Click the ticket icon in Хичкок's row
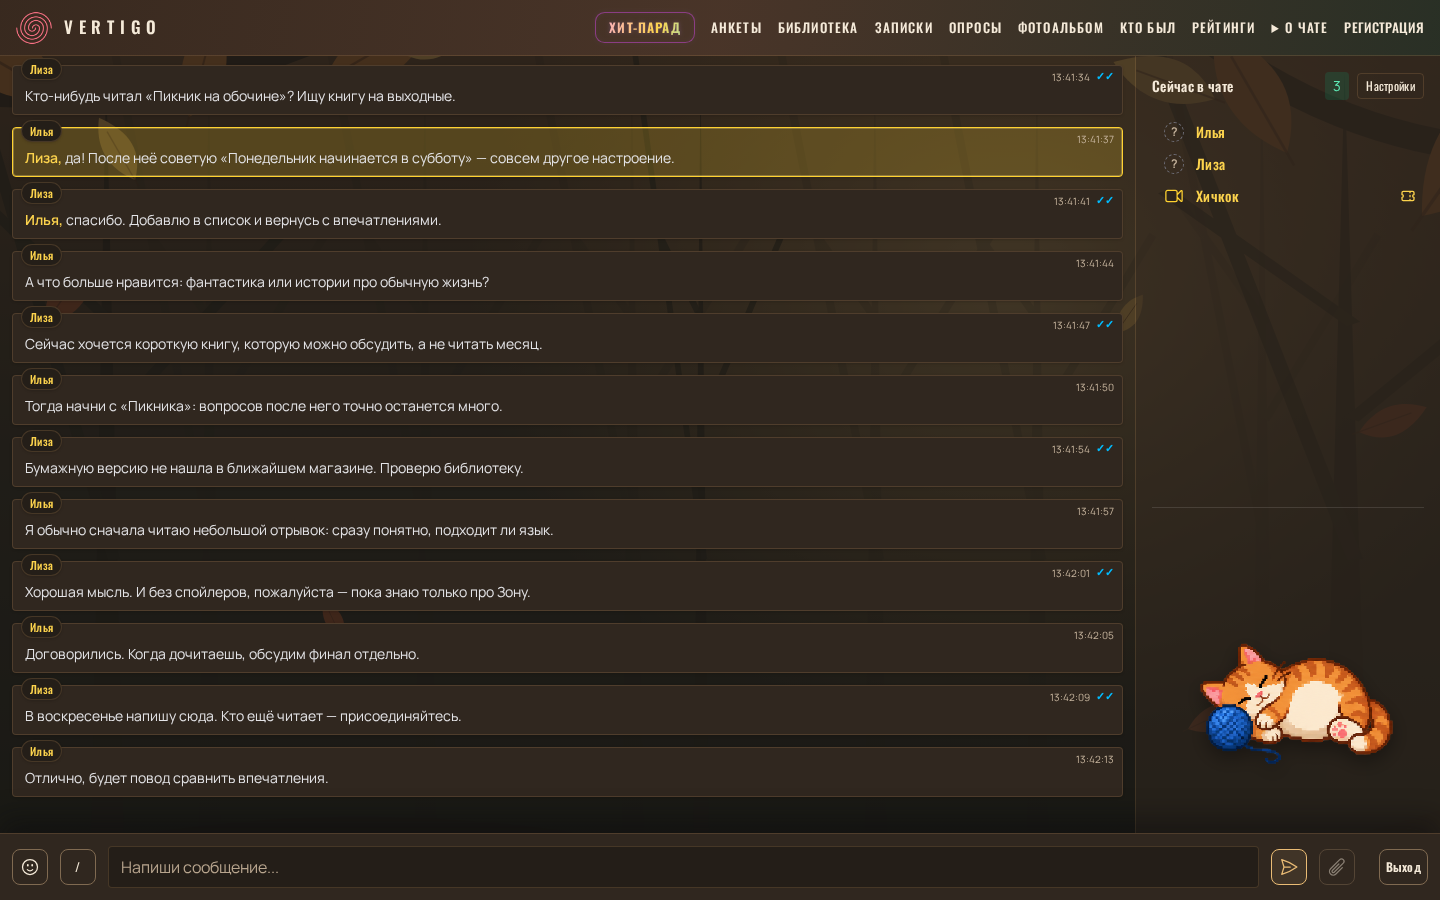This screenshot has width=1440, height=900. [1408, 196]
